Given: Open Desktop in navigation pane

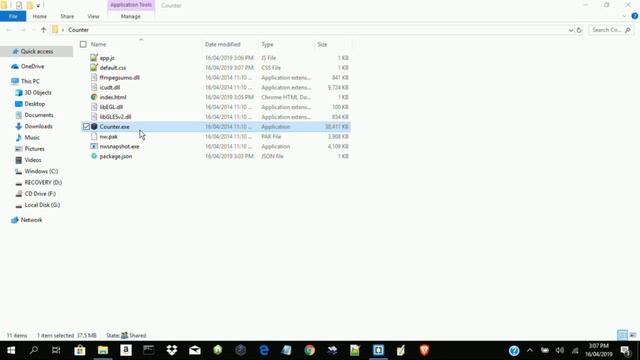Looking at the screenshot, I should pos(35,104).
